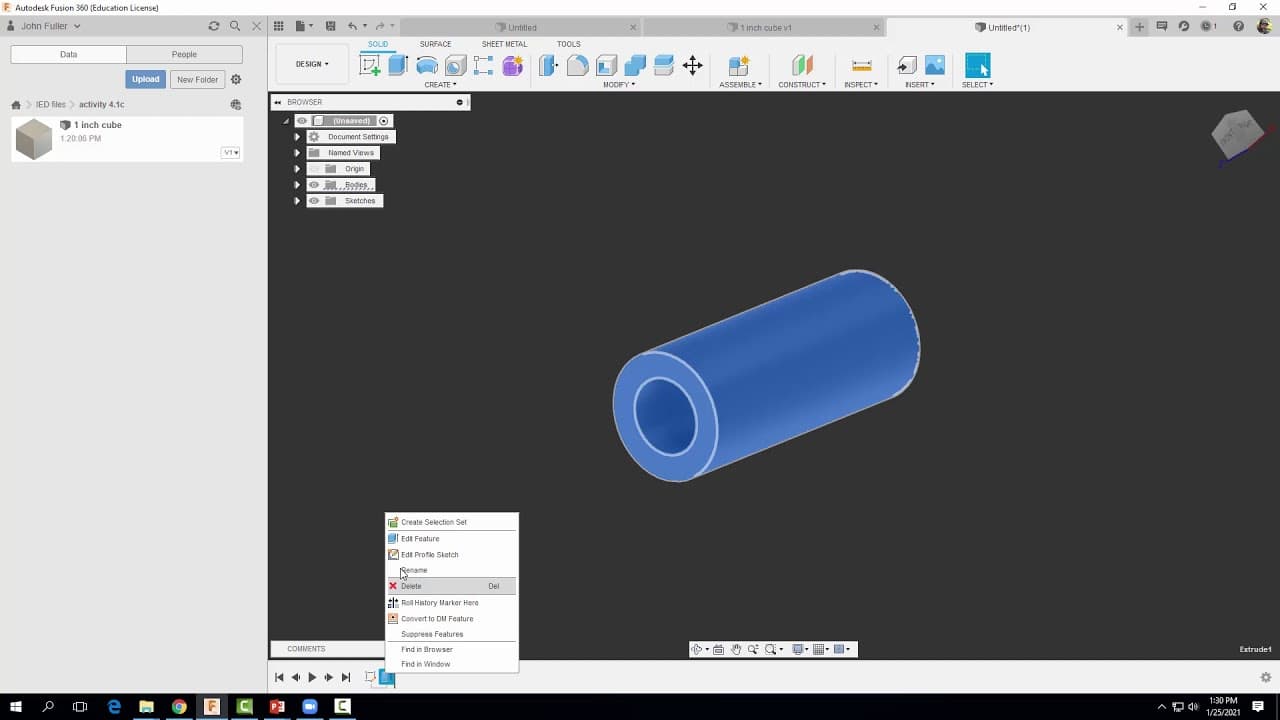The width and height of the screenshot is (1280, 720).
Task: Open Google Chrome from the taskbar
Action: pos(179,706)
